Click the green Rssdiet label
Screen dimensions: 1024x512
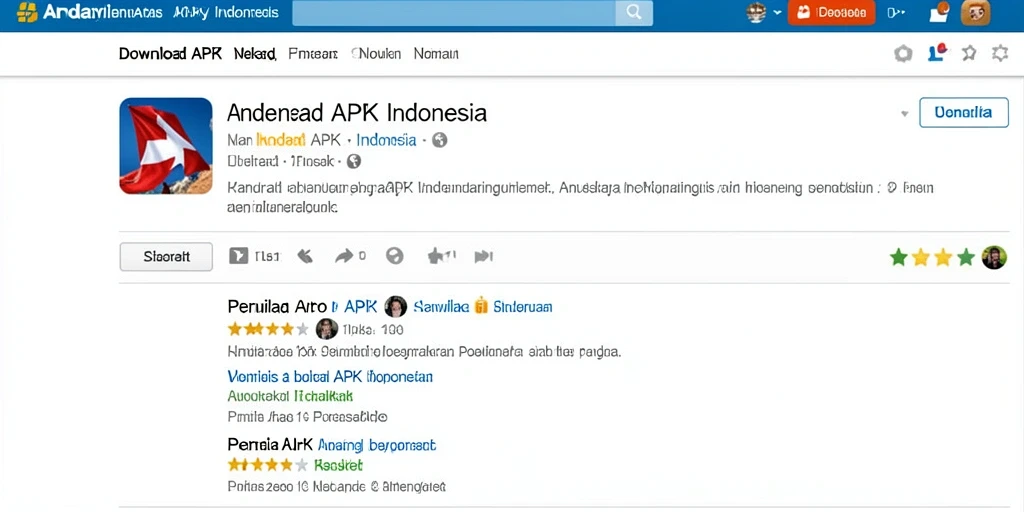click(x=338, y=466)
